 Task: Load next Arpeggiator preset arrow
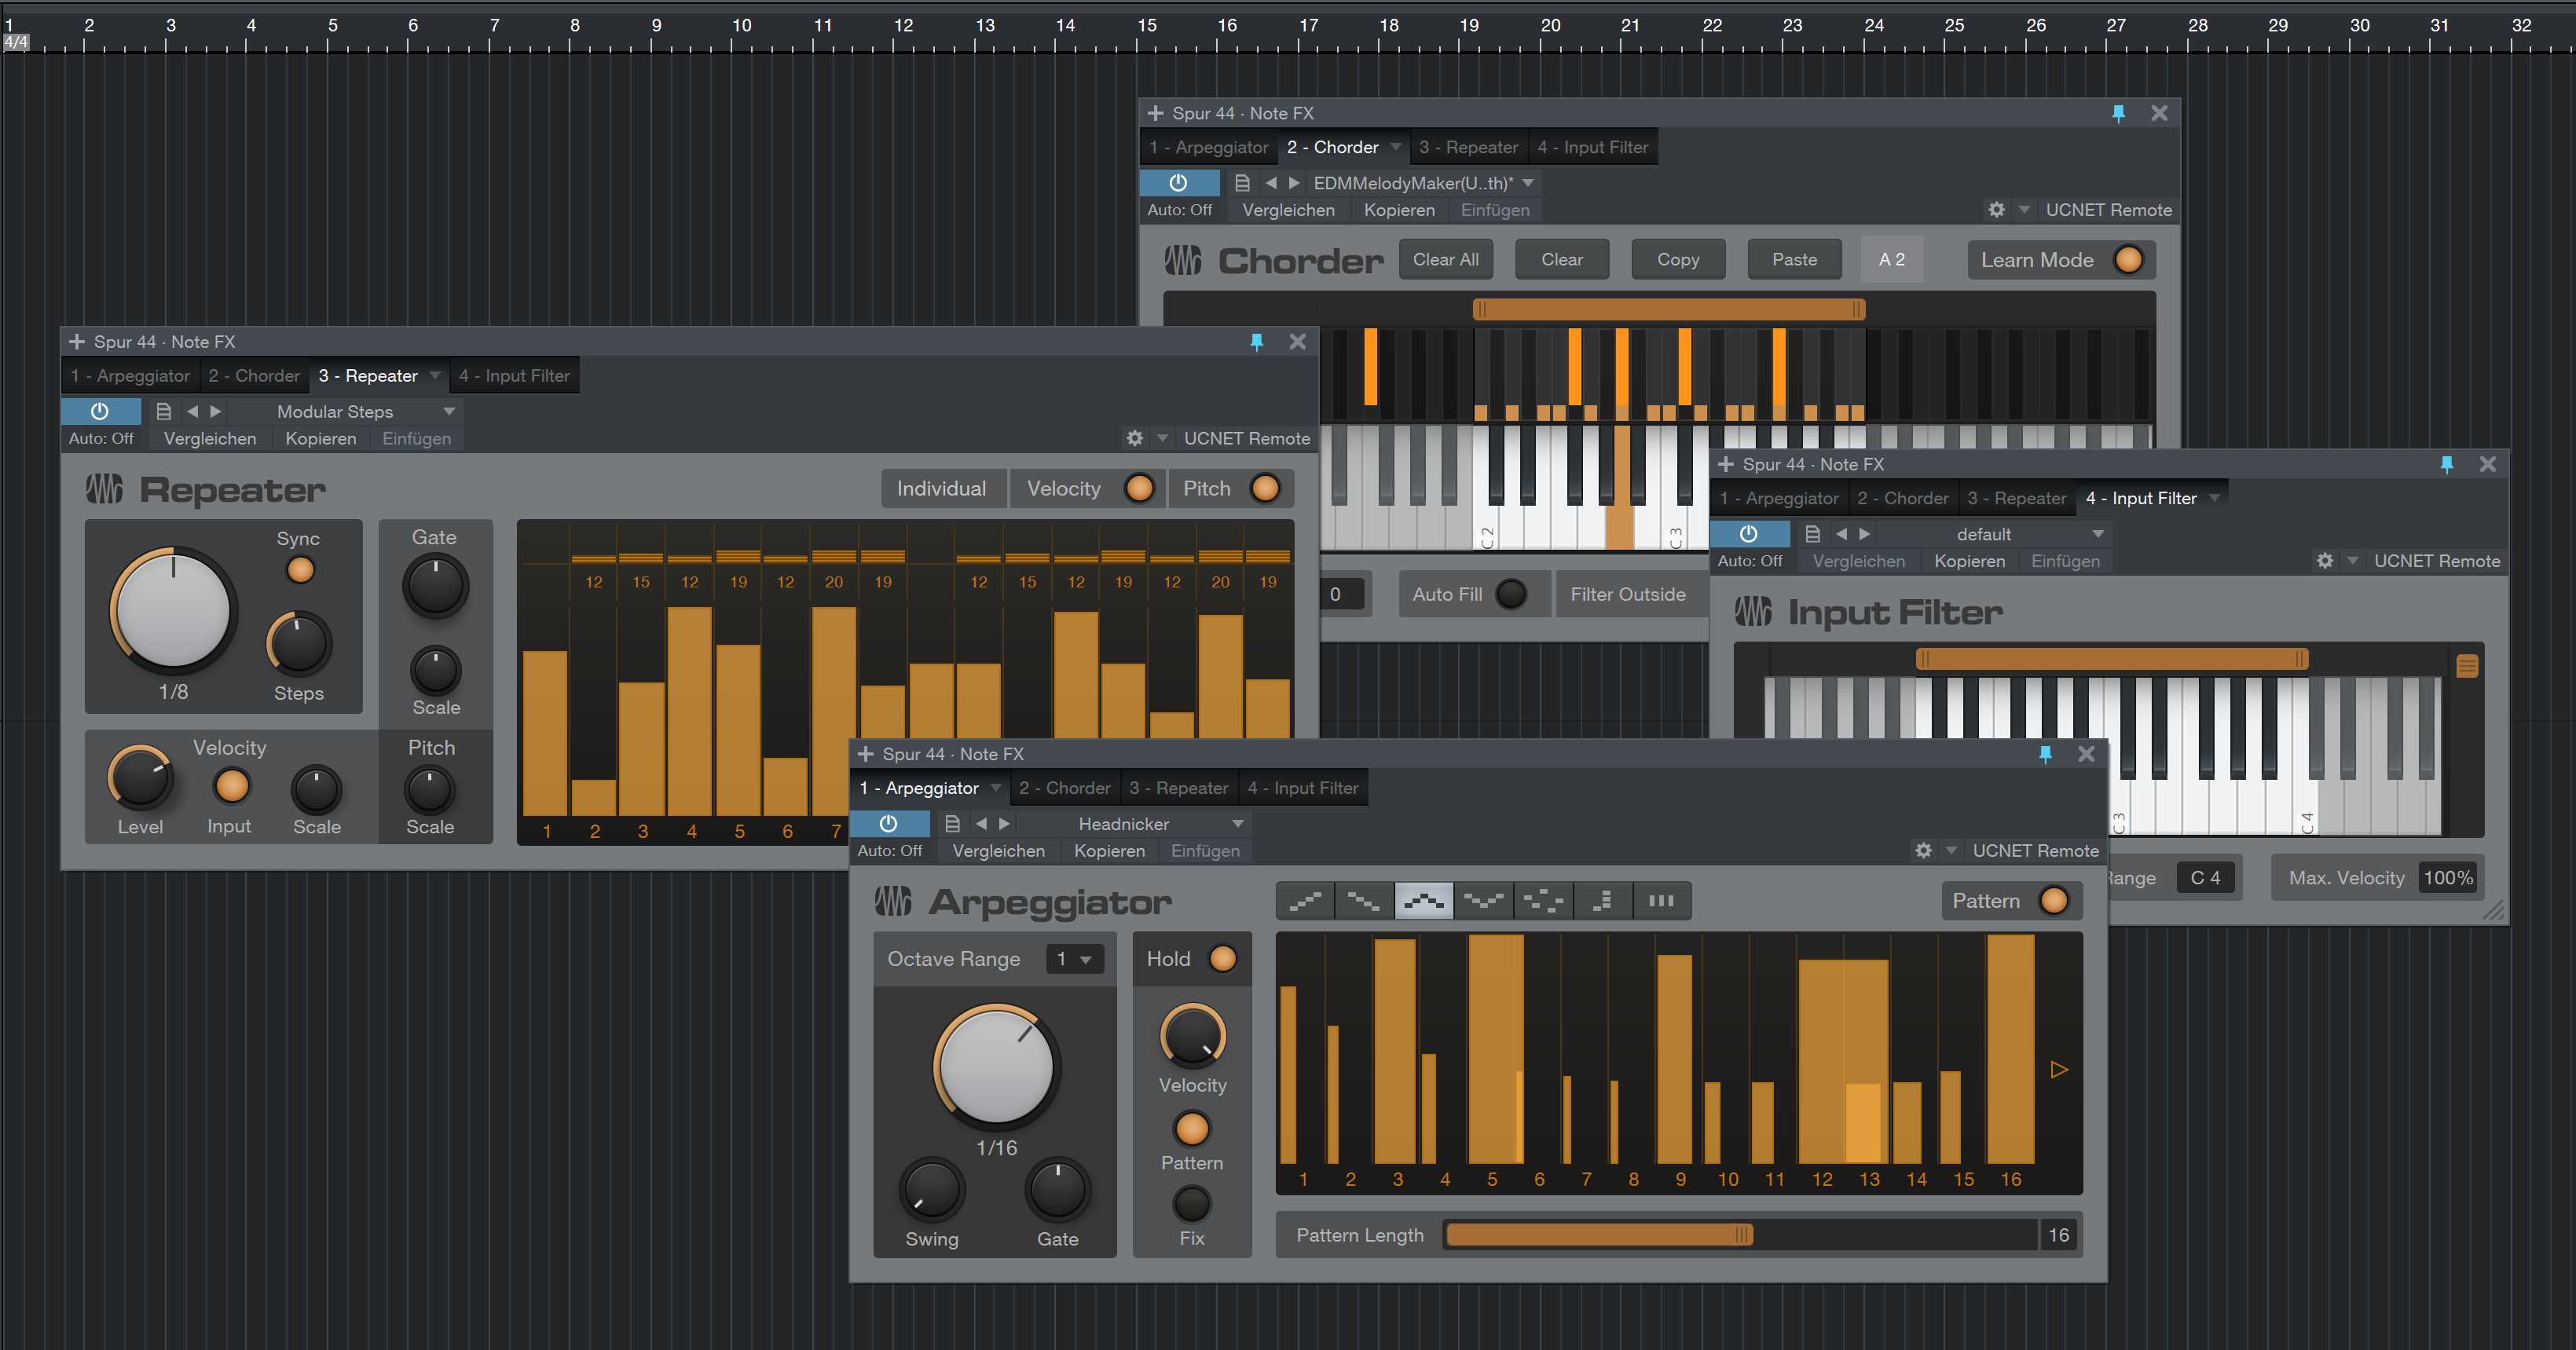(1005, 824)
